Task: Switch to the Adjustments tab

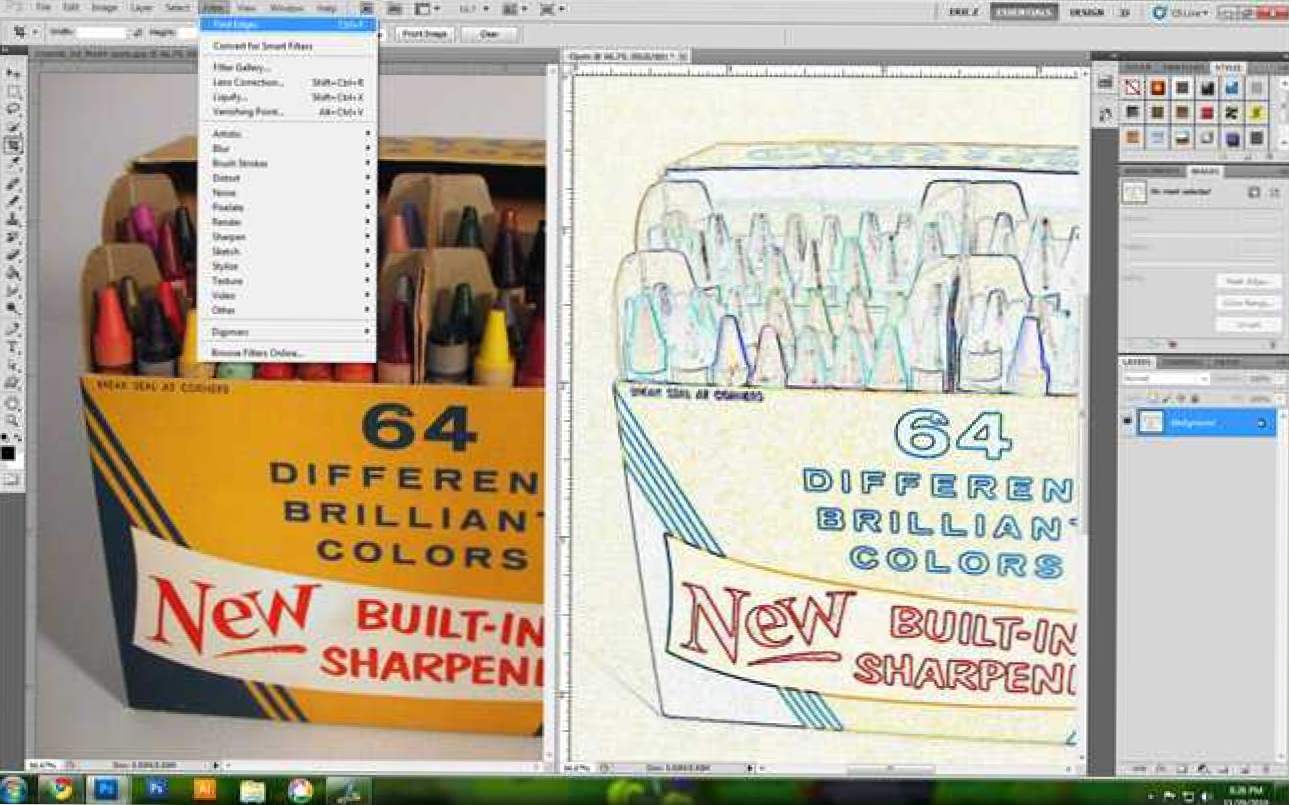Action: pos(1152,171)
